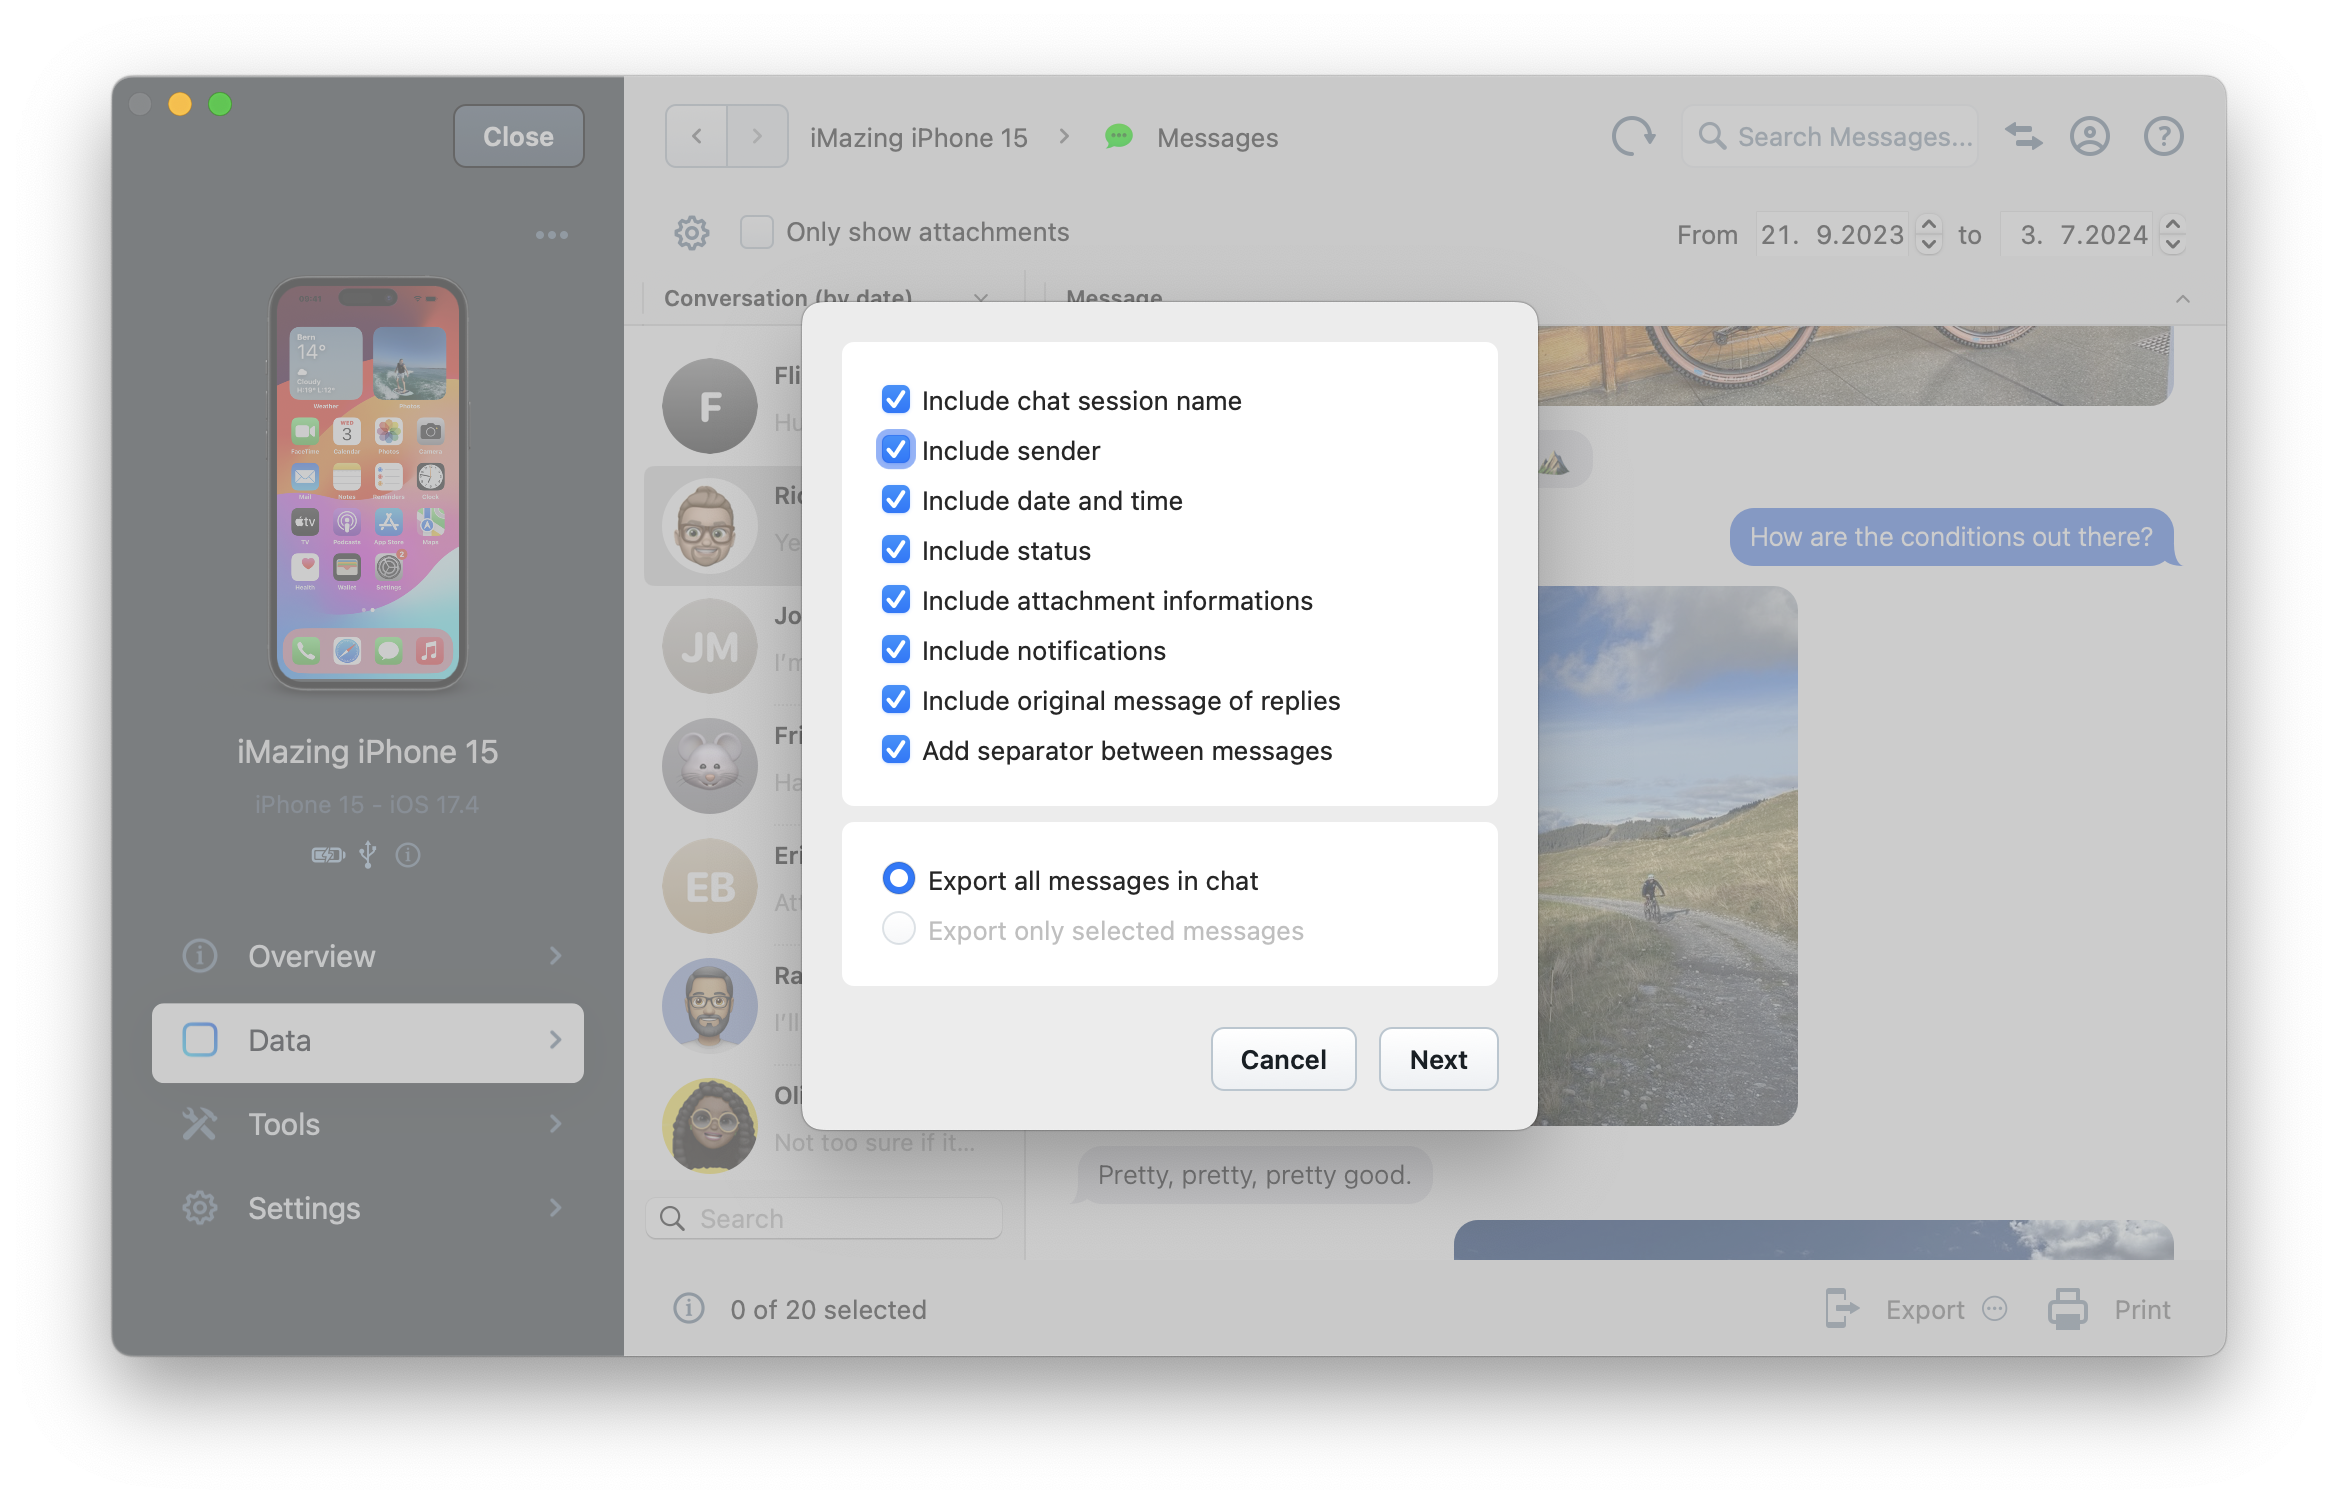Viewport: 2338px width, 1504px height.
Task: Select conversation with F avatar
Action: 710,406
